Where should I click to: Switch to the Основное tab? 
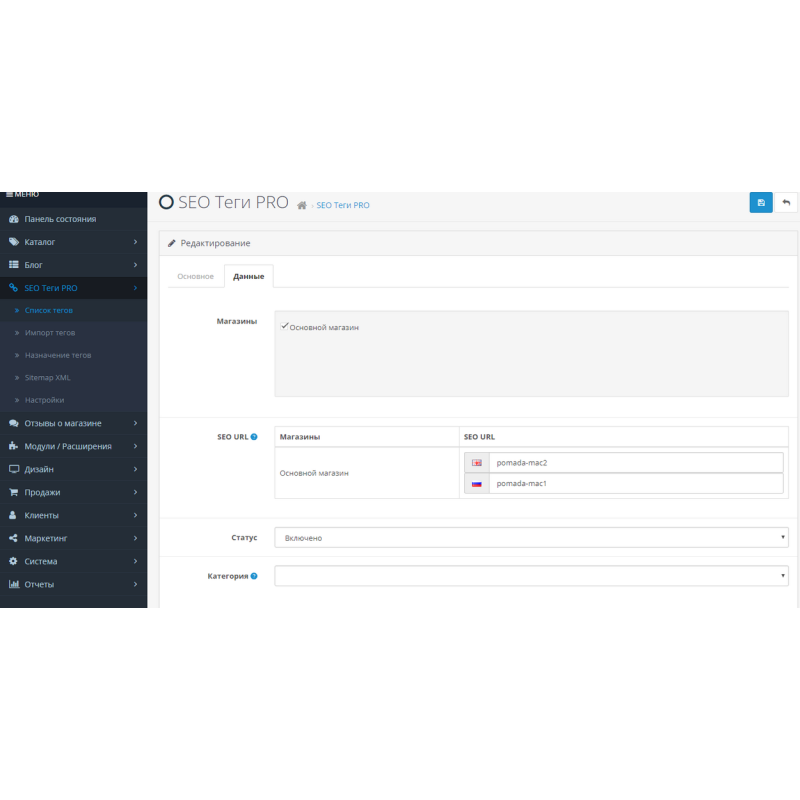[x=195, y=276]
